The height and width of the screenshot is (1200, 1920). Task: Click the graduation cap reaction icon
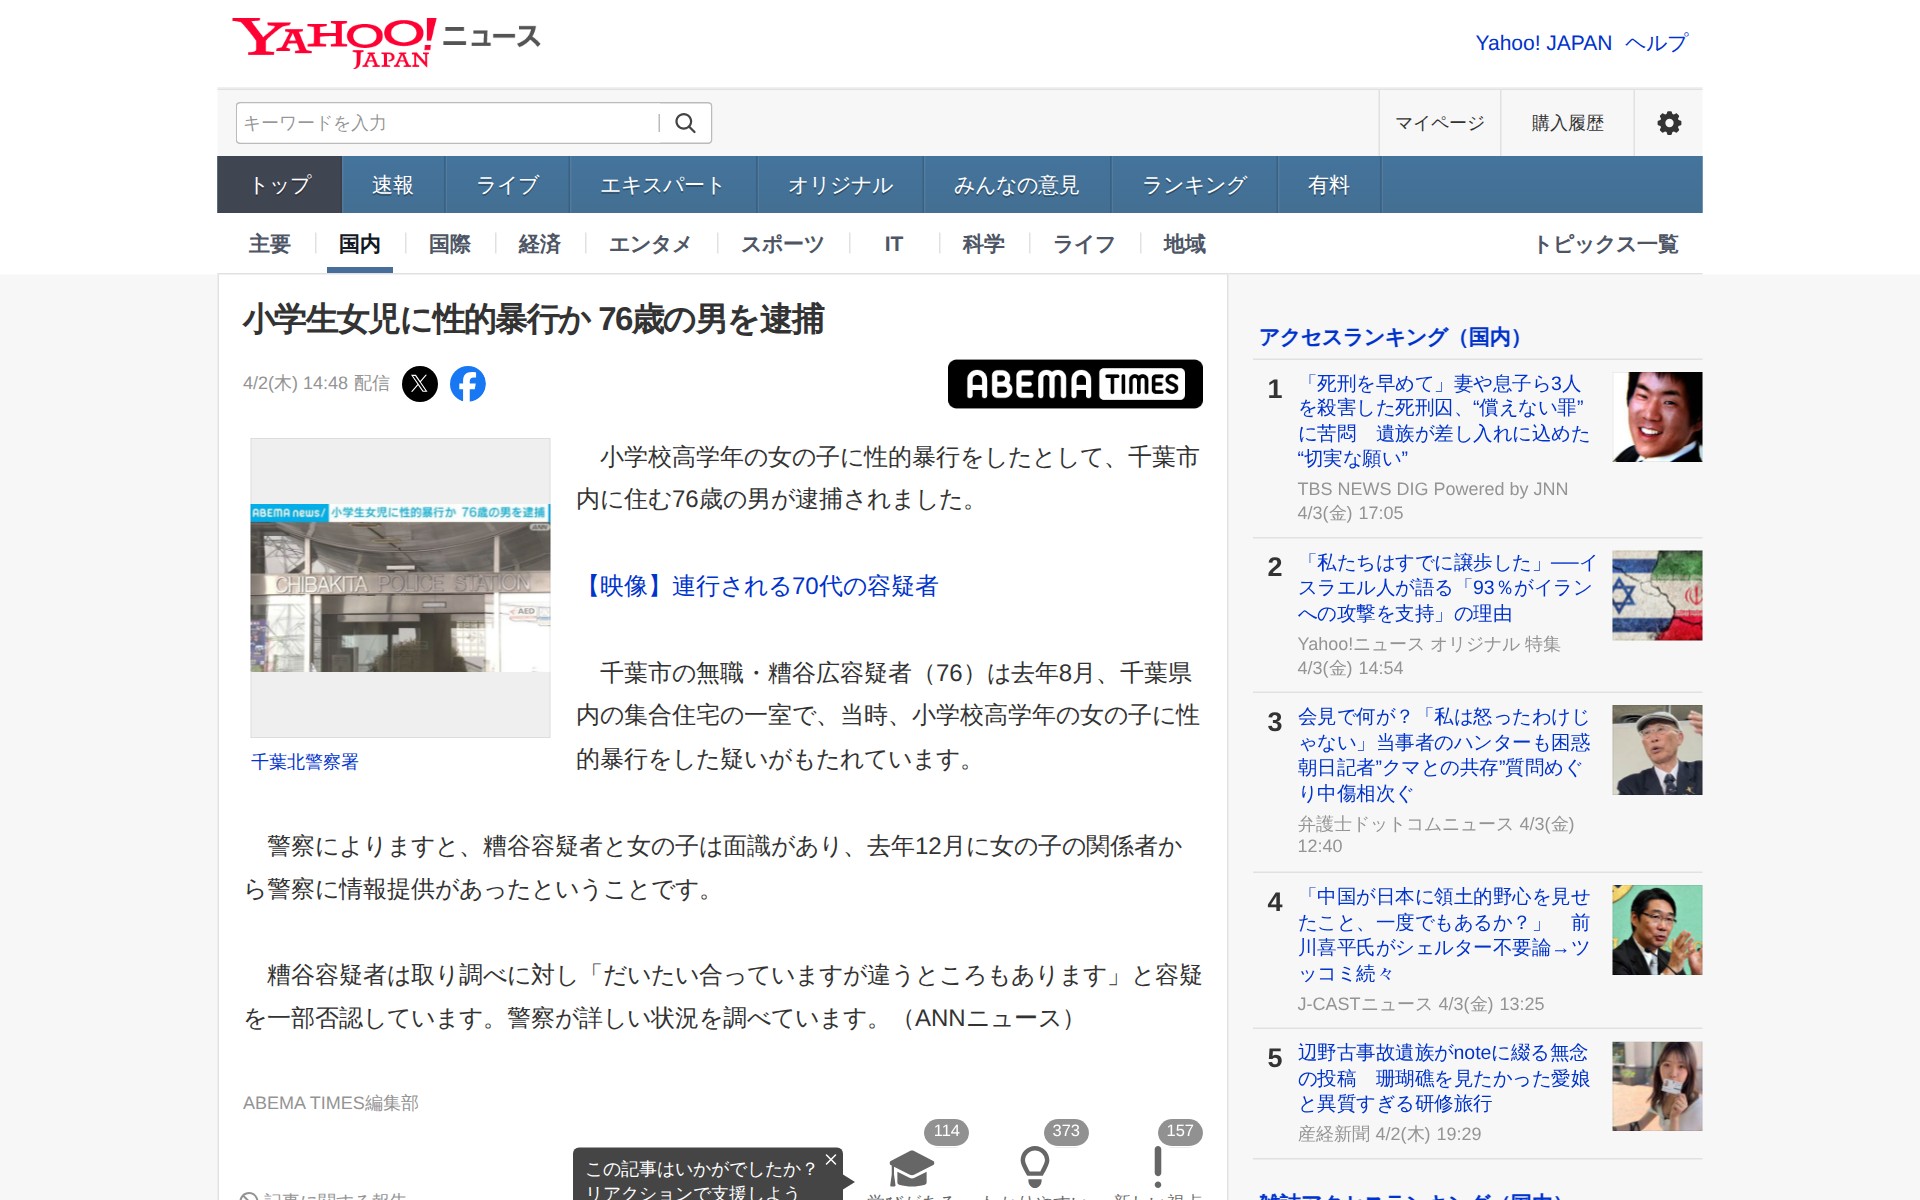click(910, 1167)
